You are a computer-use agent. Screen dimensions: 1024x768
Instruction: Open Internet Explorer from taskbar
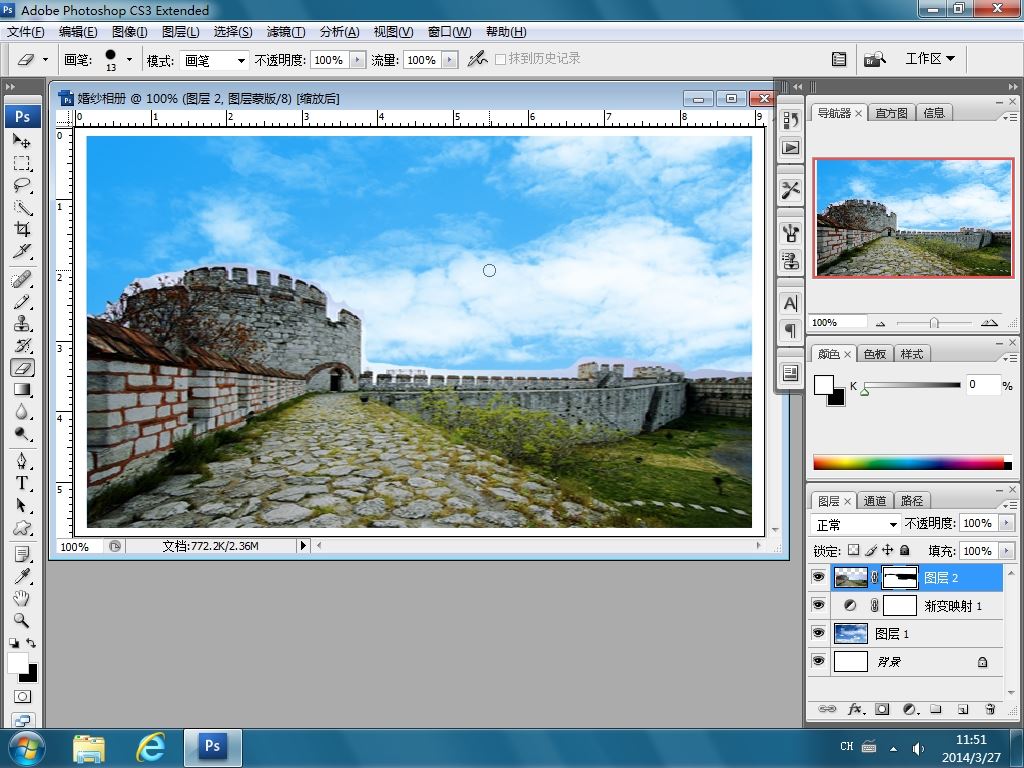150,748
